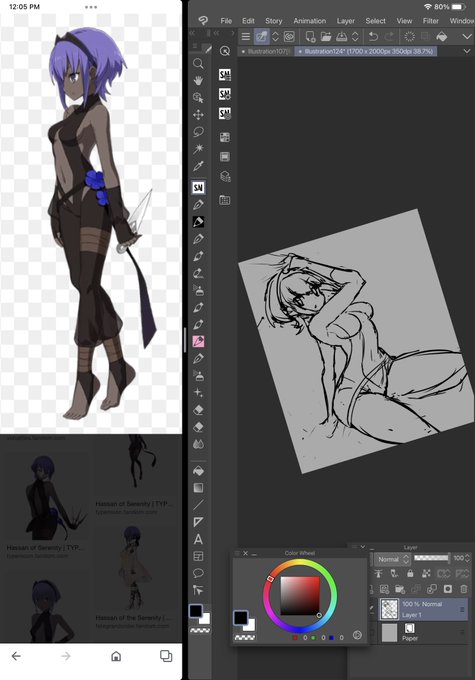
Task: Select transparent color swatch below tool palette
Action: (200, 630)
